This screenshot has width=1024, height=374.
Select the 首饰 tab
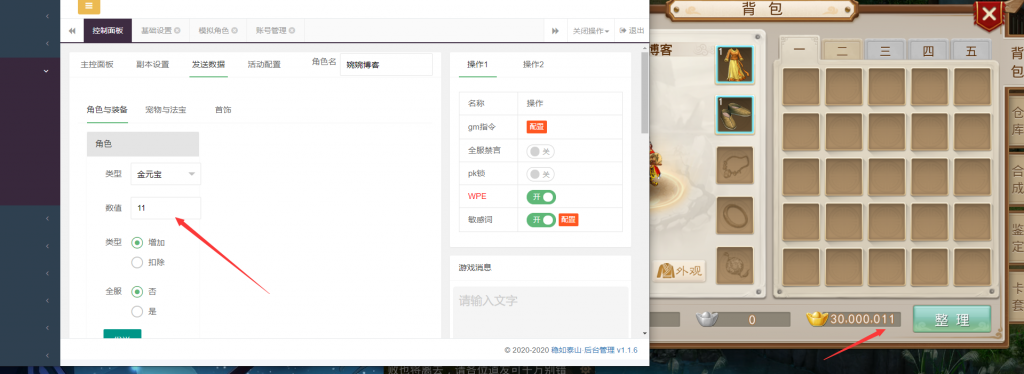[x=223, y=110]
